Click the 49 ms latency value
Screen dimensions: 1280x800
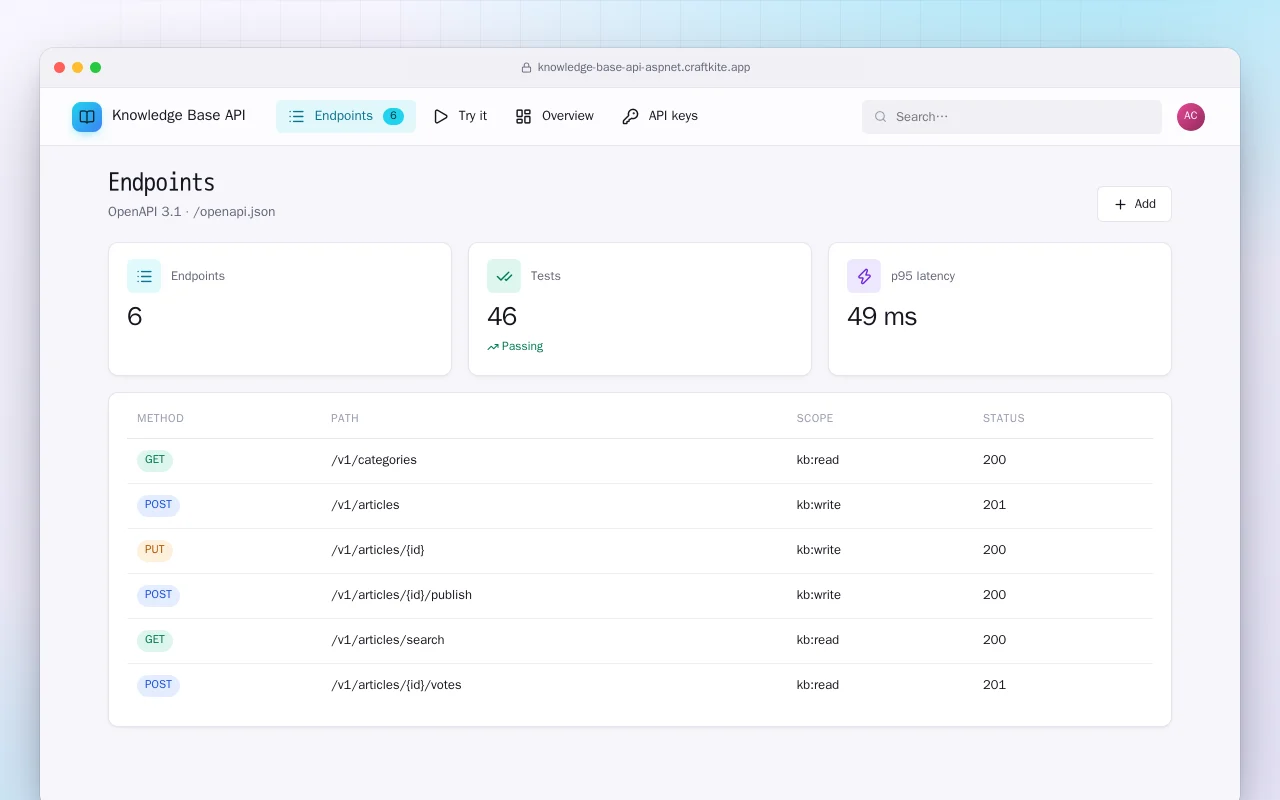(x=882, y=317)
